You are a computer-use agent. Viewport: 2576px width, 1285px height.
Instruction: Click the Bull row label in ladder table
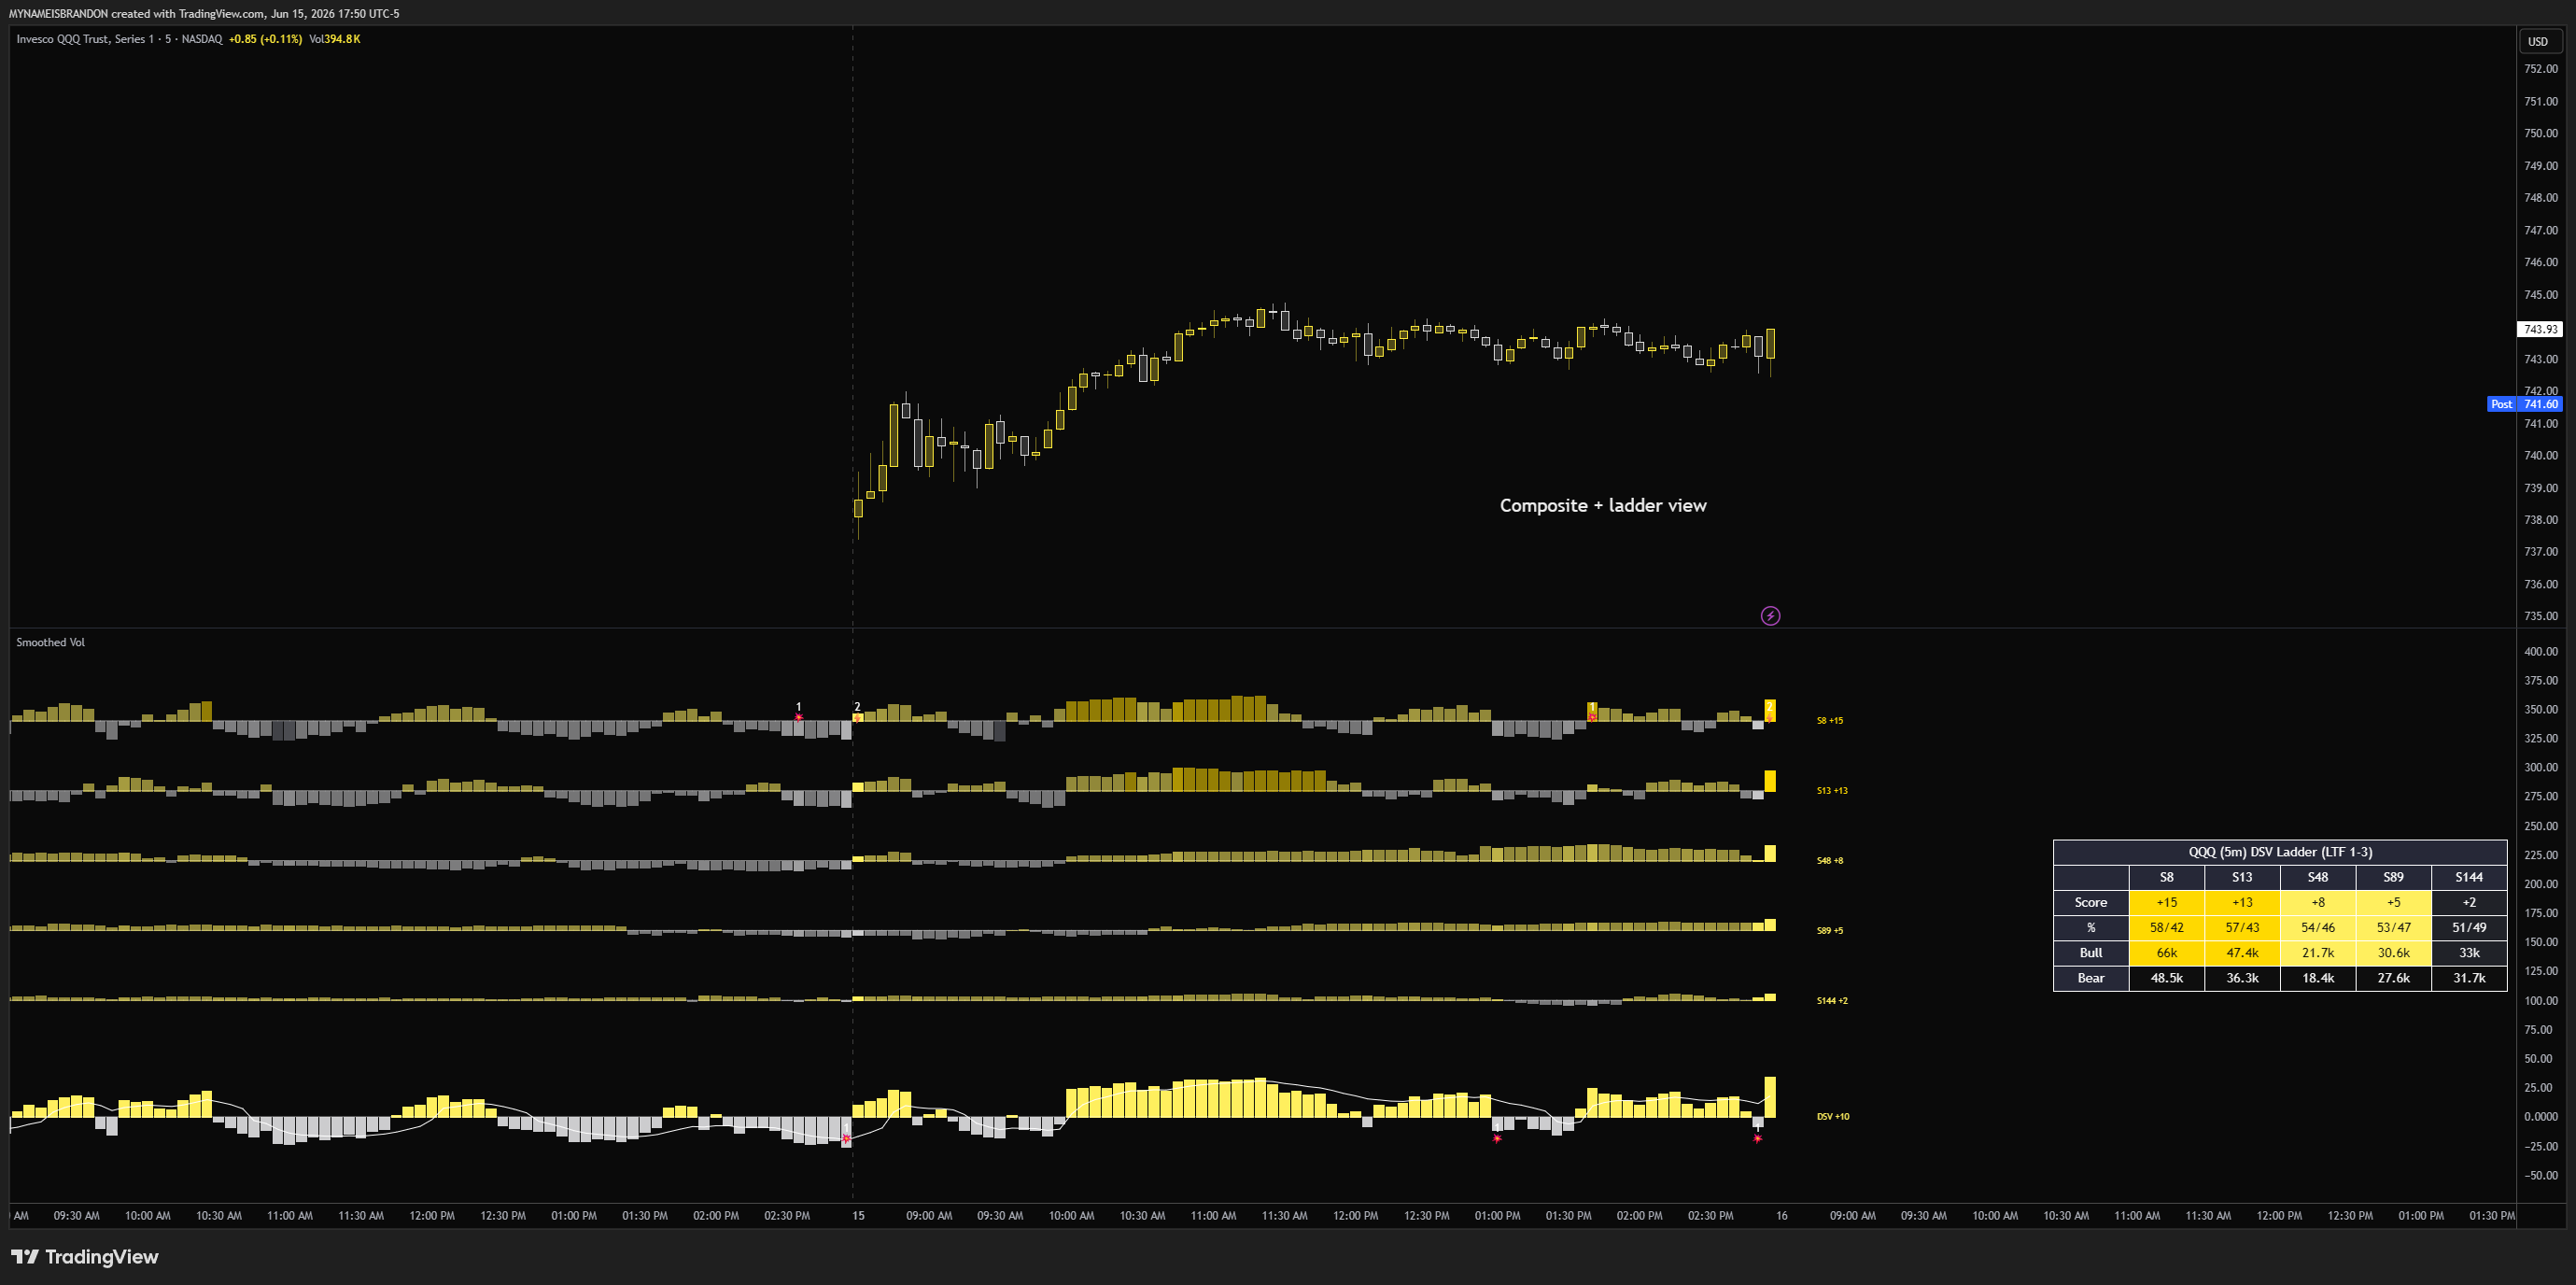[2091, 953]
